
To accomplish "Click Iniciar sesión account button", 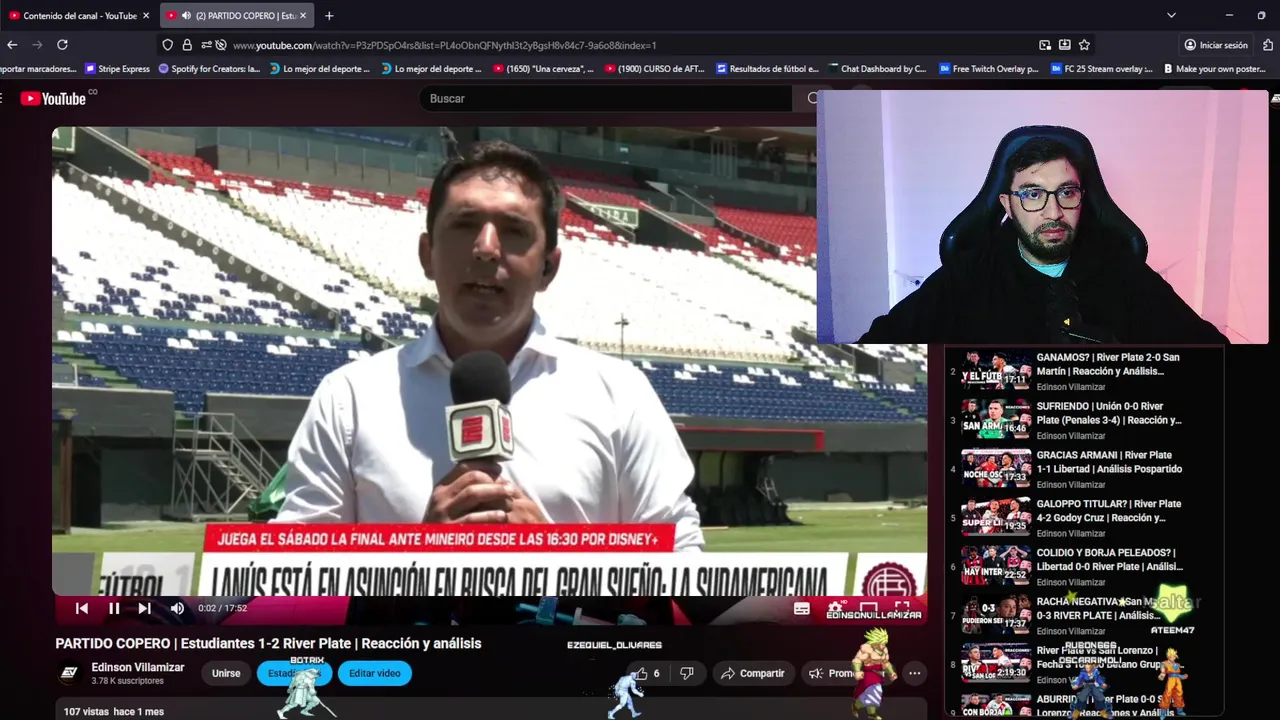I will pos(1215,45).
